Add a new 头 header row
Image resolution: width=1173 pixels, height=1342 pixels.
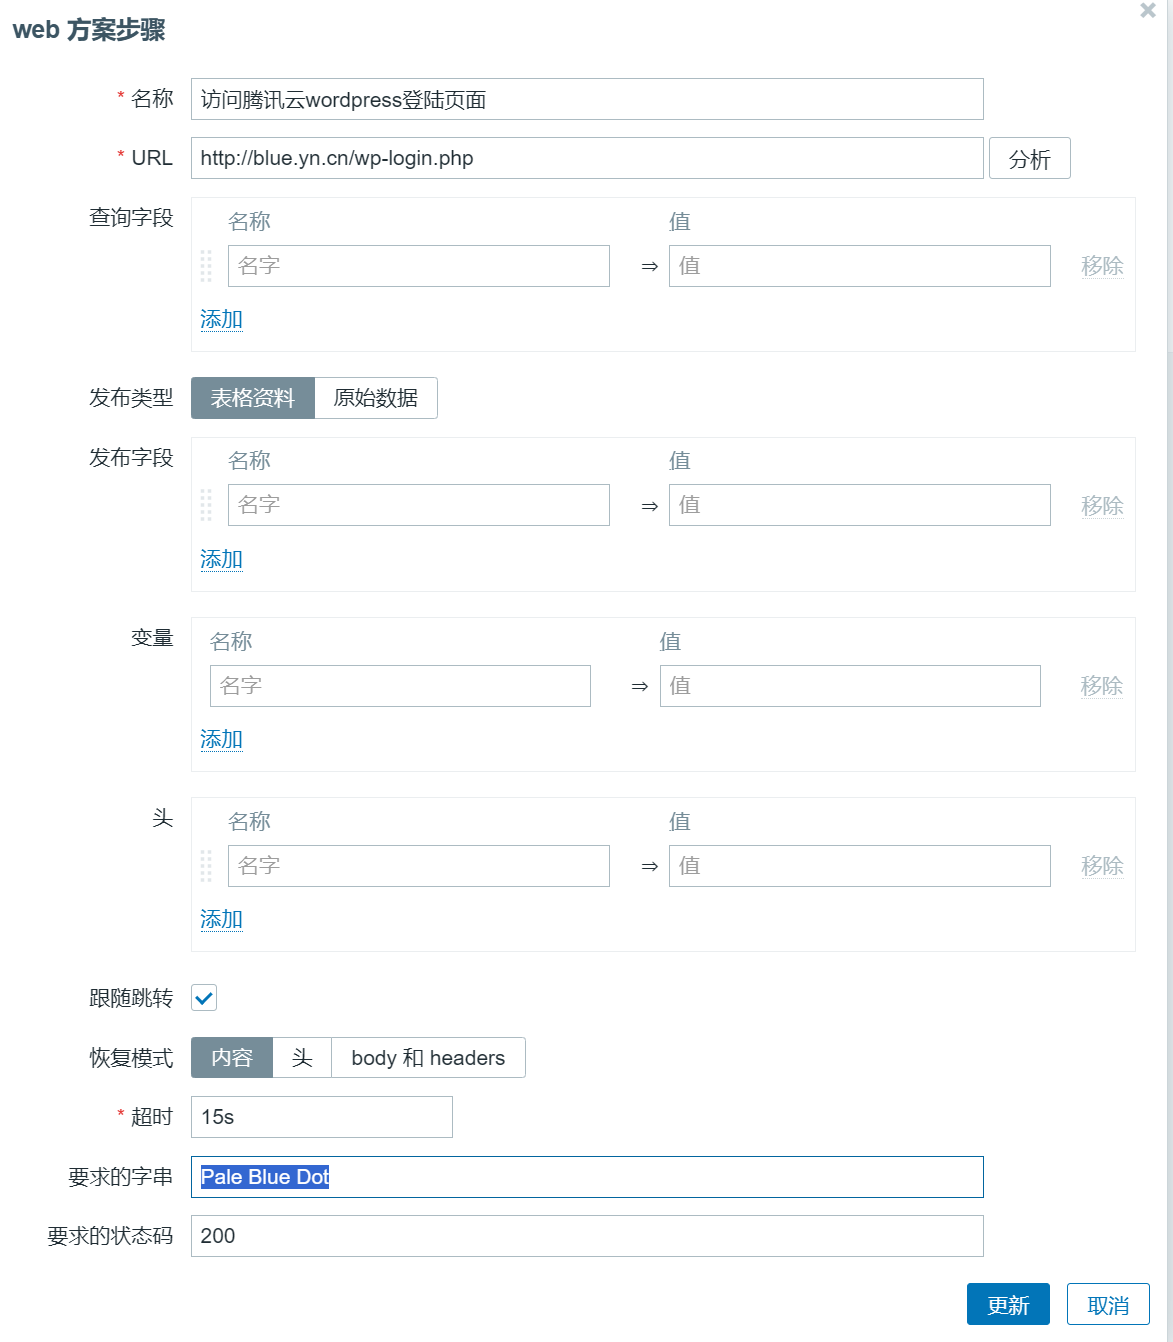point(221,919)
